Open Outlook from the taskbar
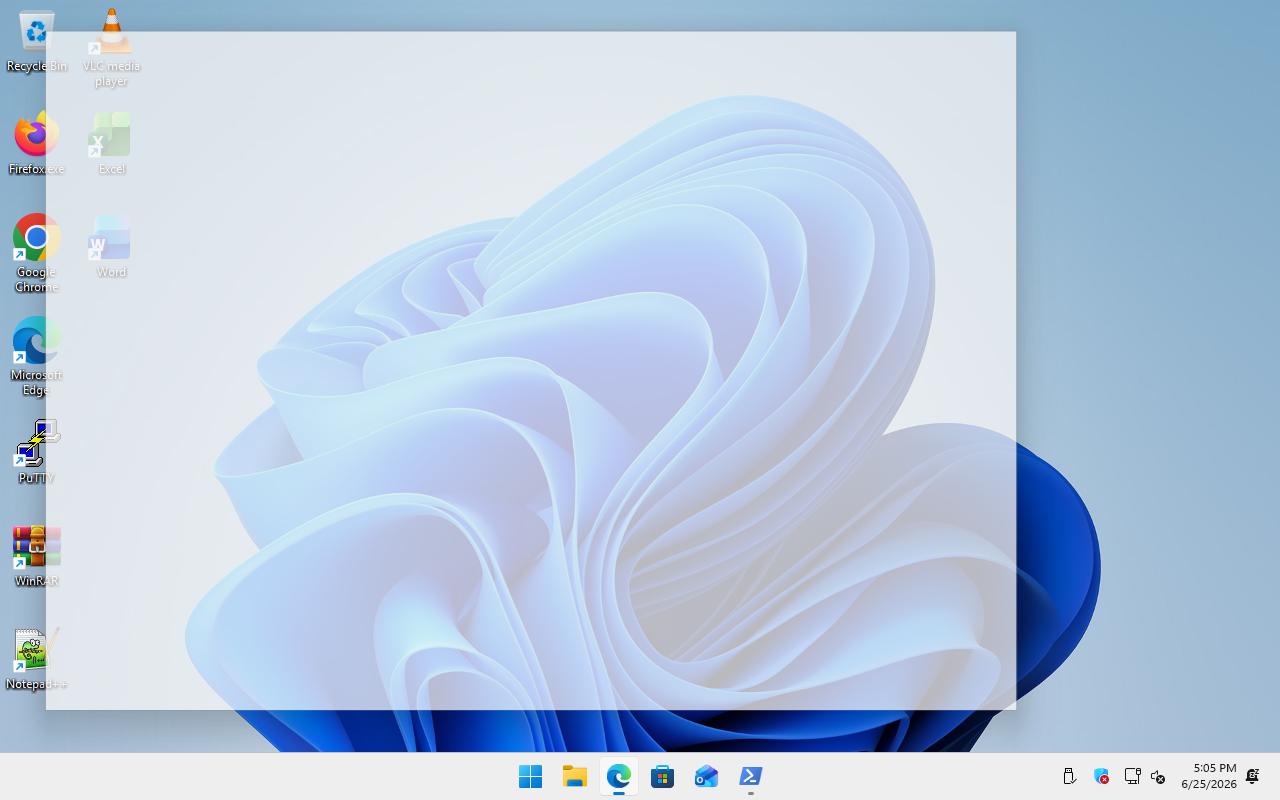Image resolution: width=1280 pixels, height=800 pixels. pos(707,776)
